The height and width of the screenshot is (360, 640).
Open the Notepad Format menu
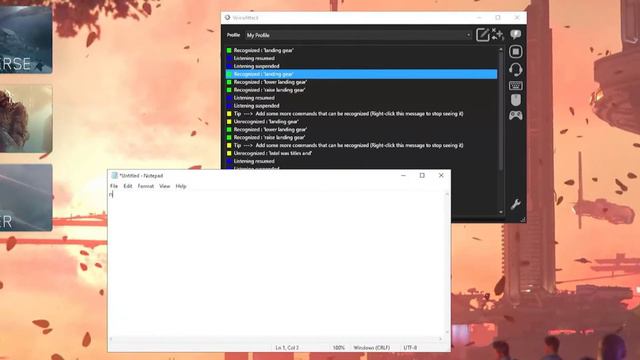point(146,186)
